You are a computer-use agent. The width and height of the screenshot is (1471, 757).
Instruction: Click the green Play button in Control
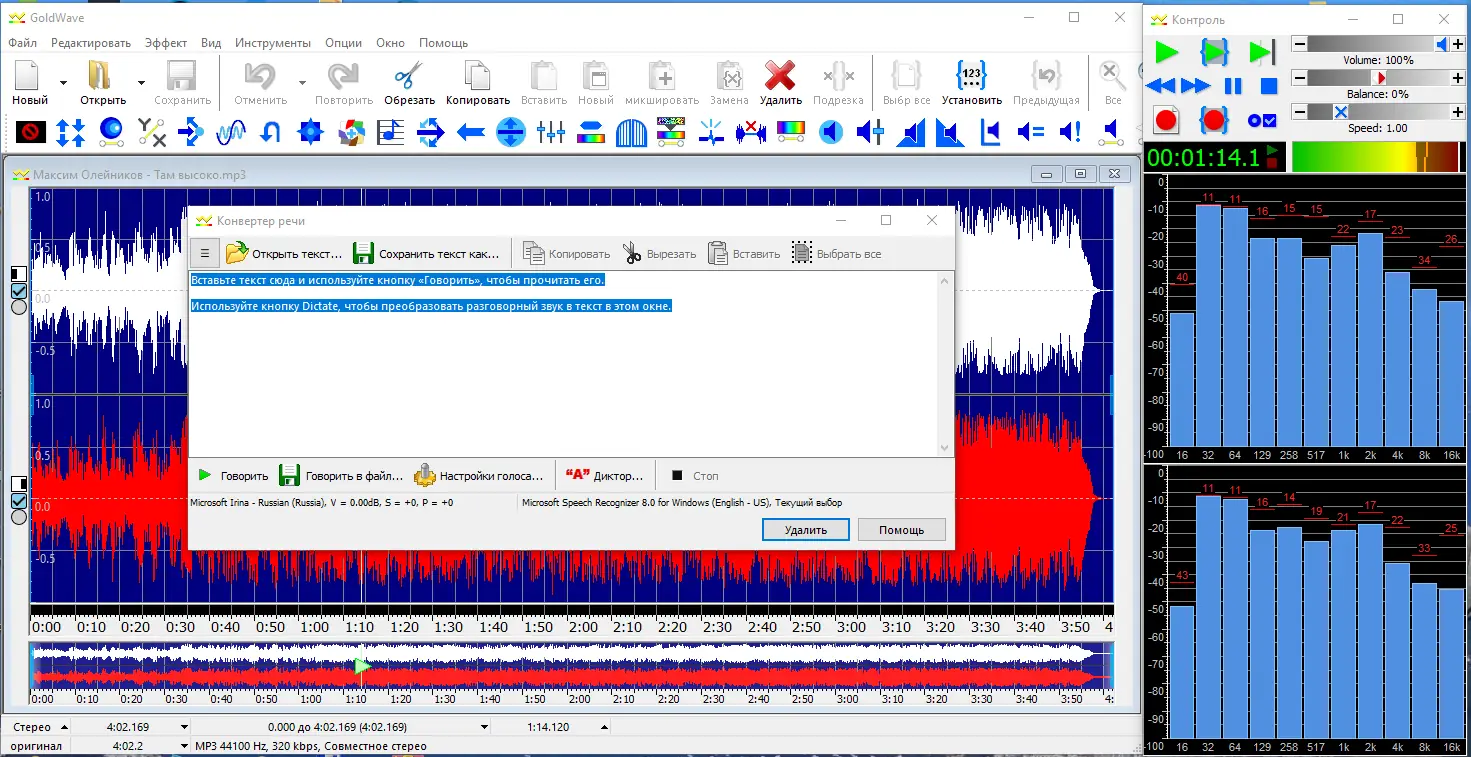tap(1166, 53)
